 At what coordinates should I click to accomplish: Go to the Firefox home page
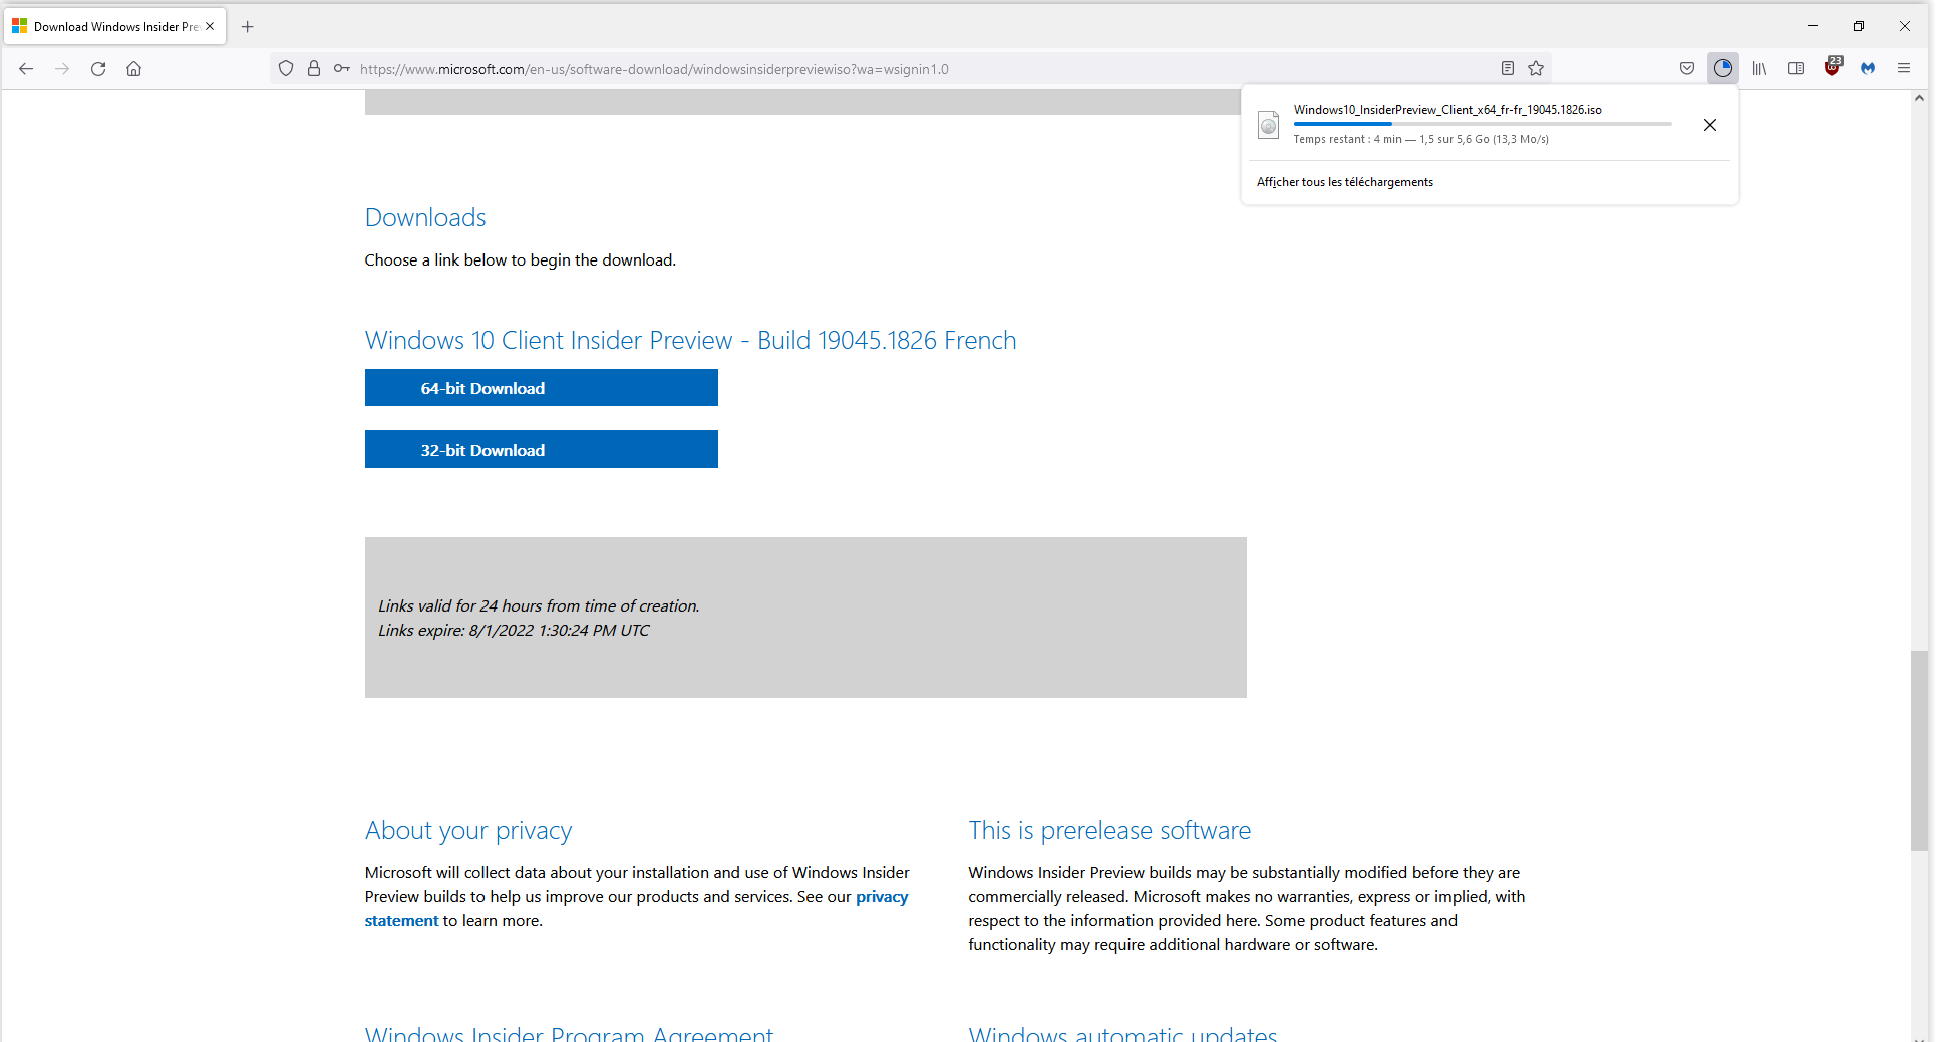[x=134, y=69]
